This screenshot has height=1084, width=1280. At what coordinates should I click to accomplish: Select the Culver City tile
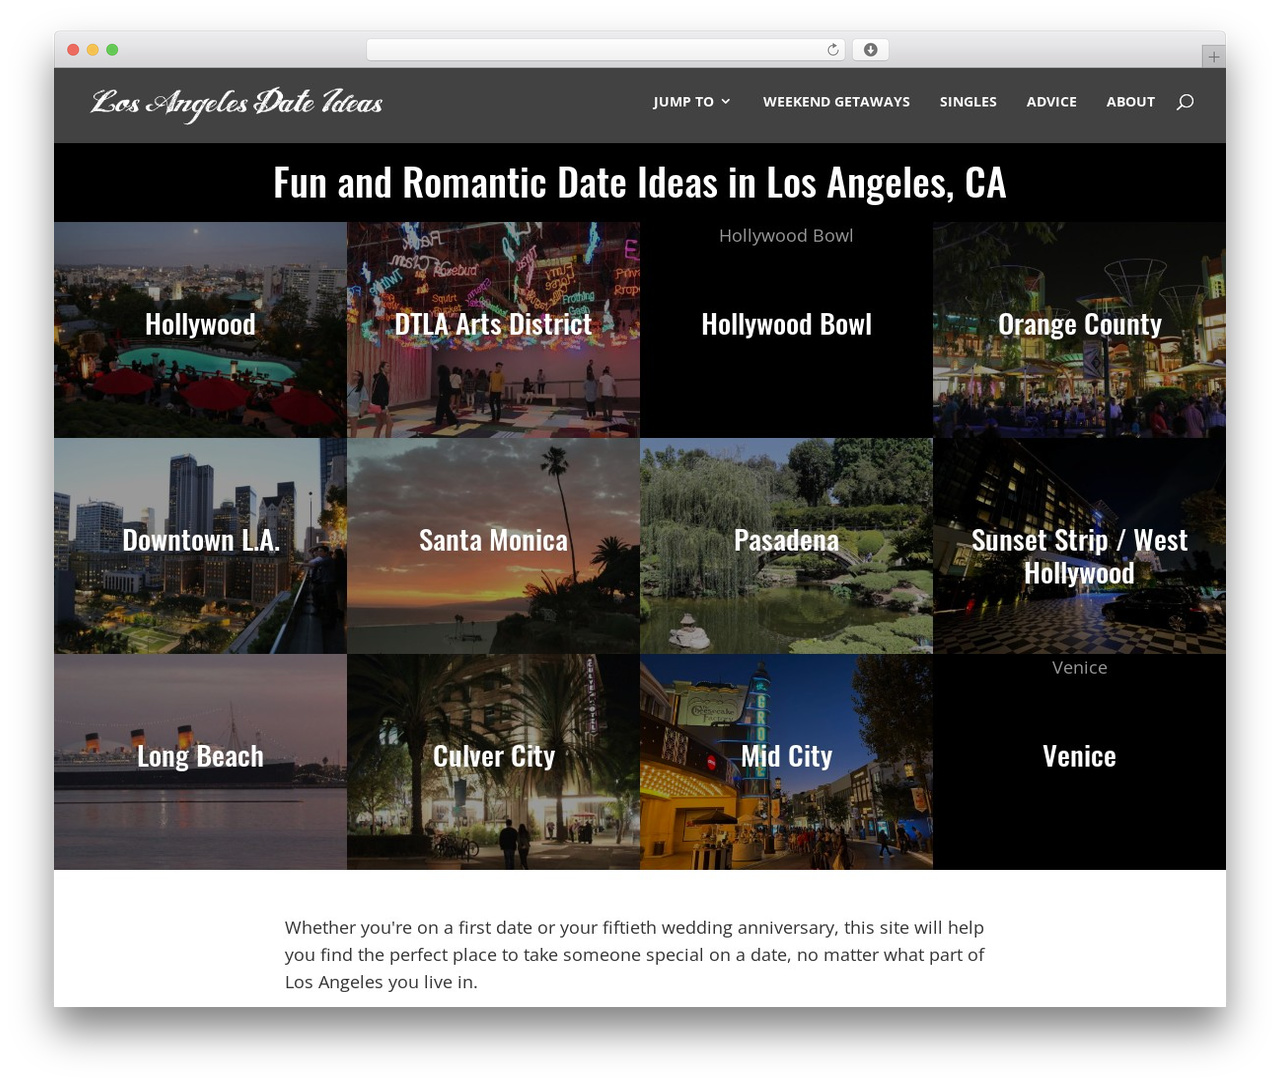pos(493,762)
